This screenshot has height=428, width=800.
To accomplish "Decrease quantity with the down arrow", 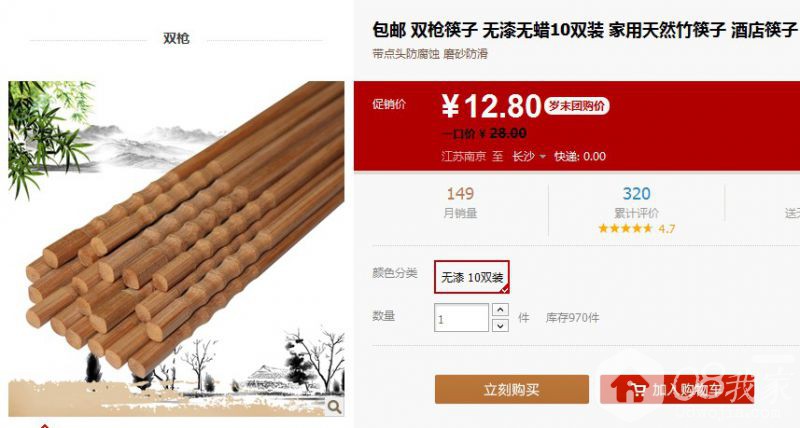I will coord(500,325).
